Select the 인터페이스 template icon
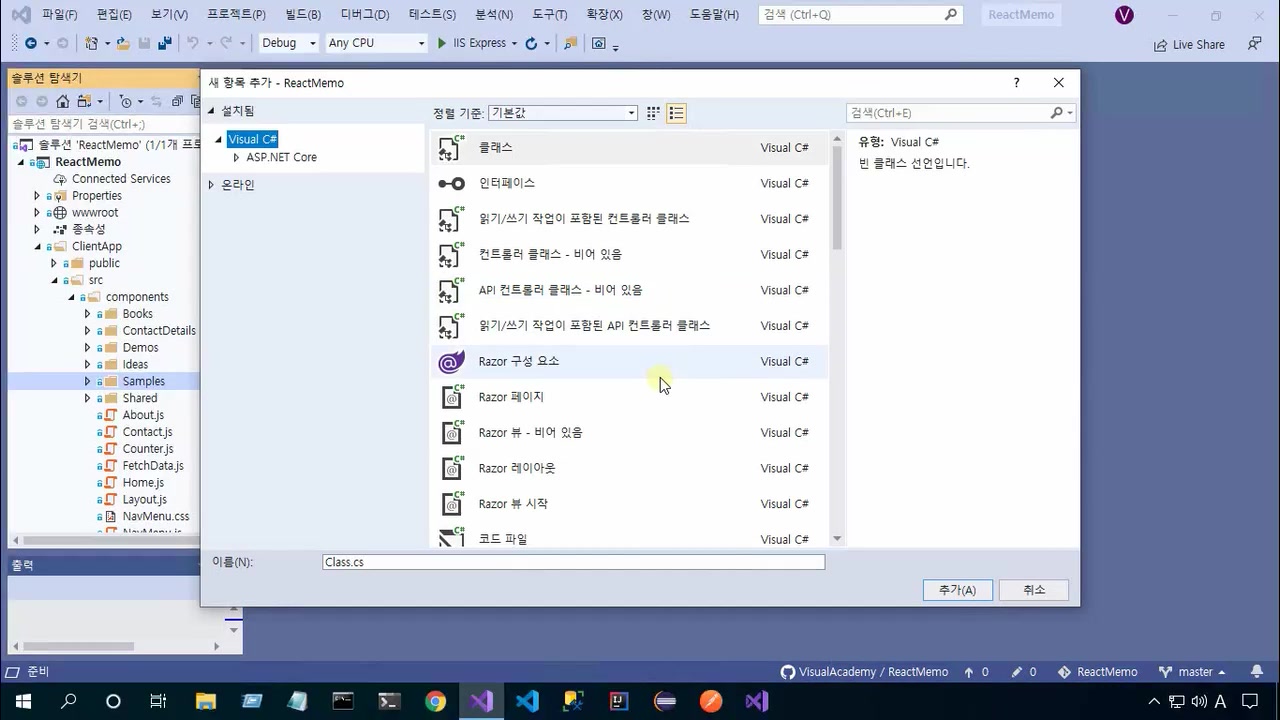1280x720 pixels. click(x=451, y=183)
